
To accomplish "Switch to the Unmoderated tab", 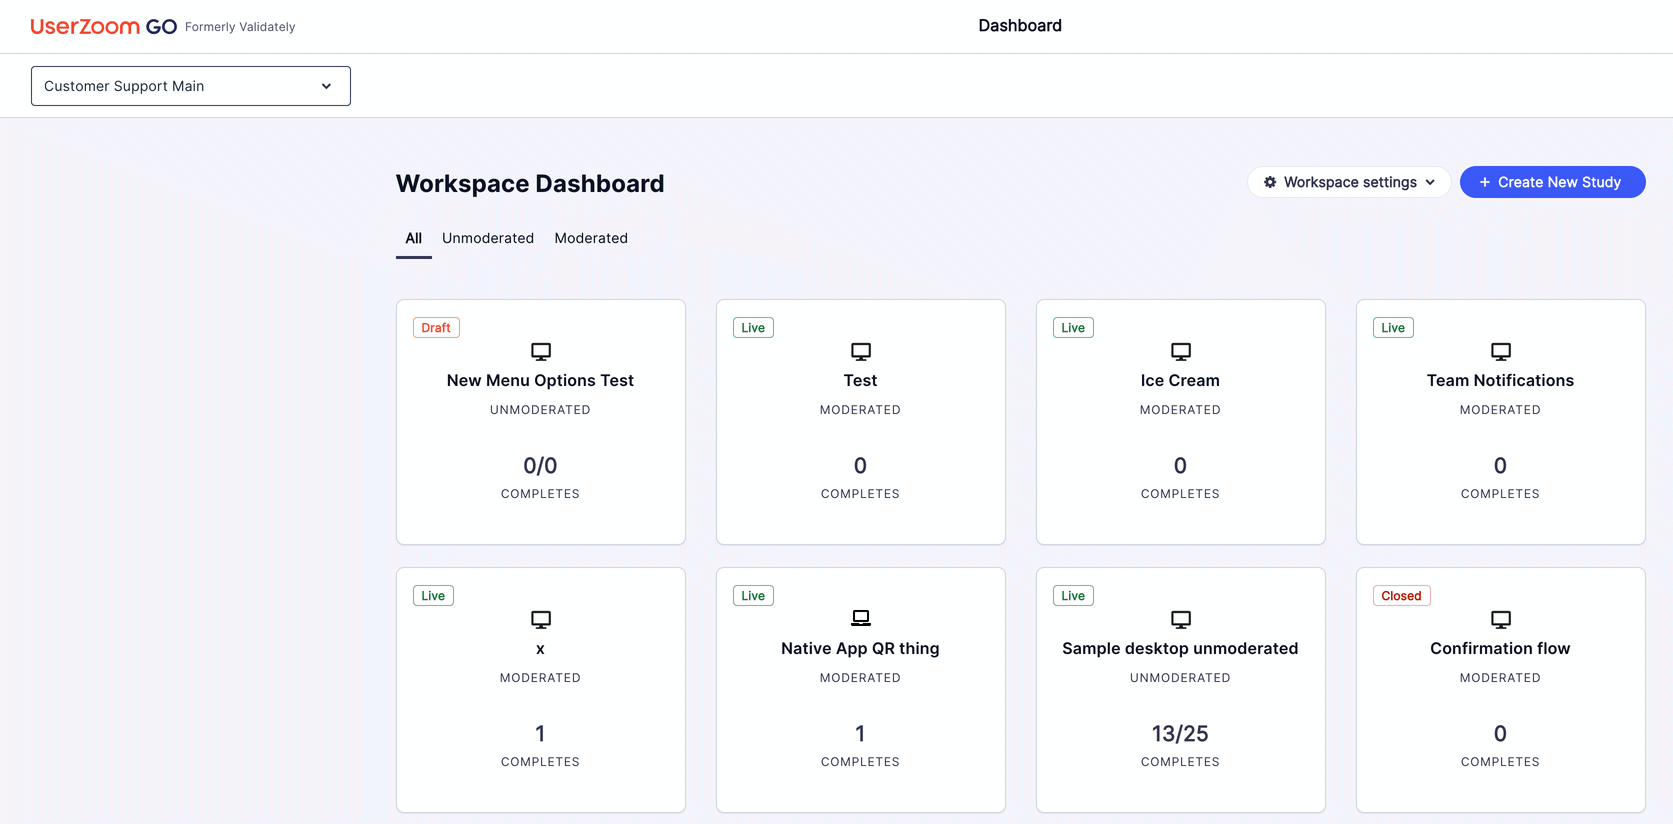I will coord(488,238).
